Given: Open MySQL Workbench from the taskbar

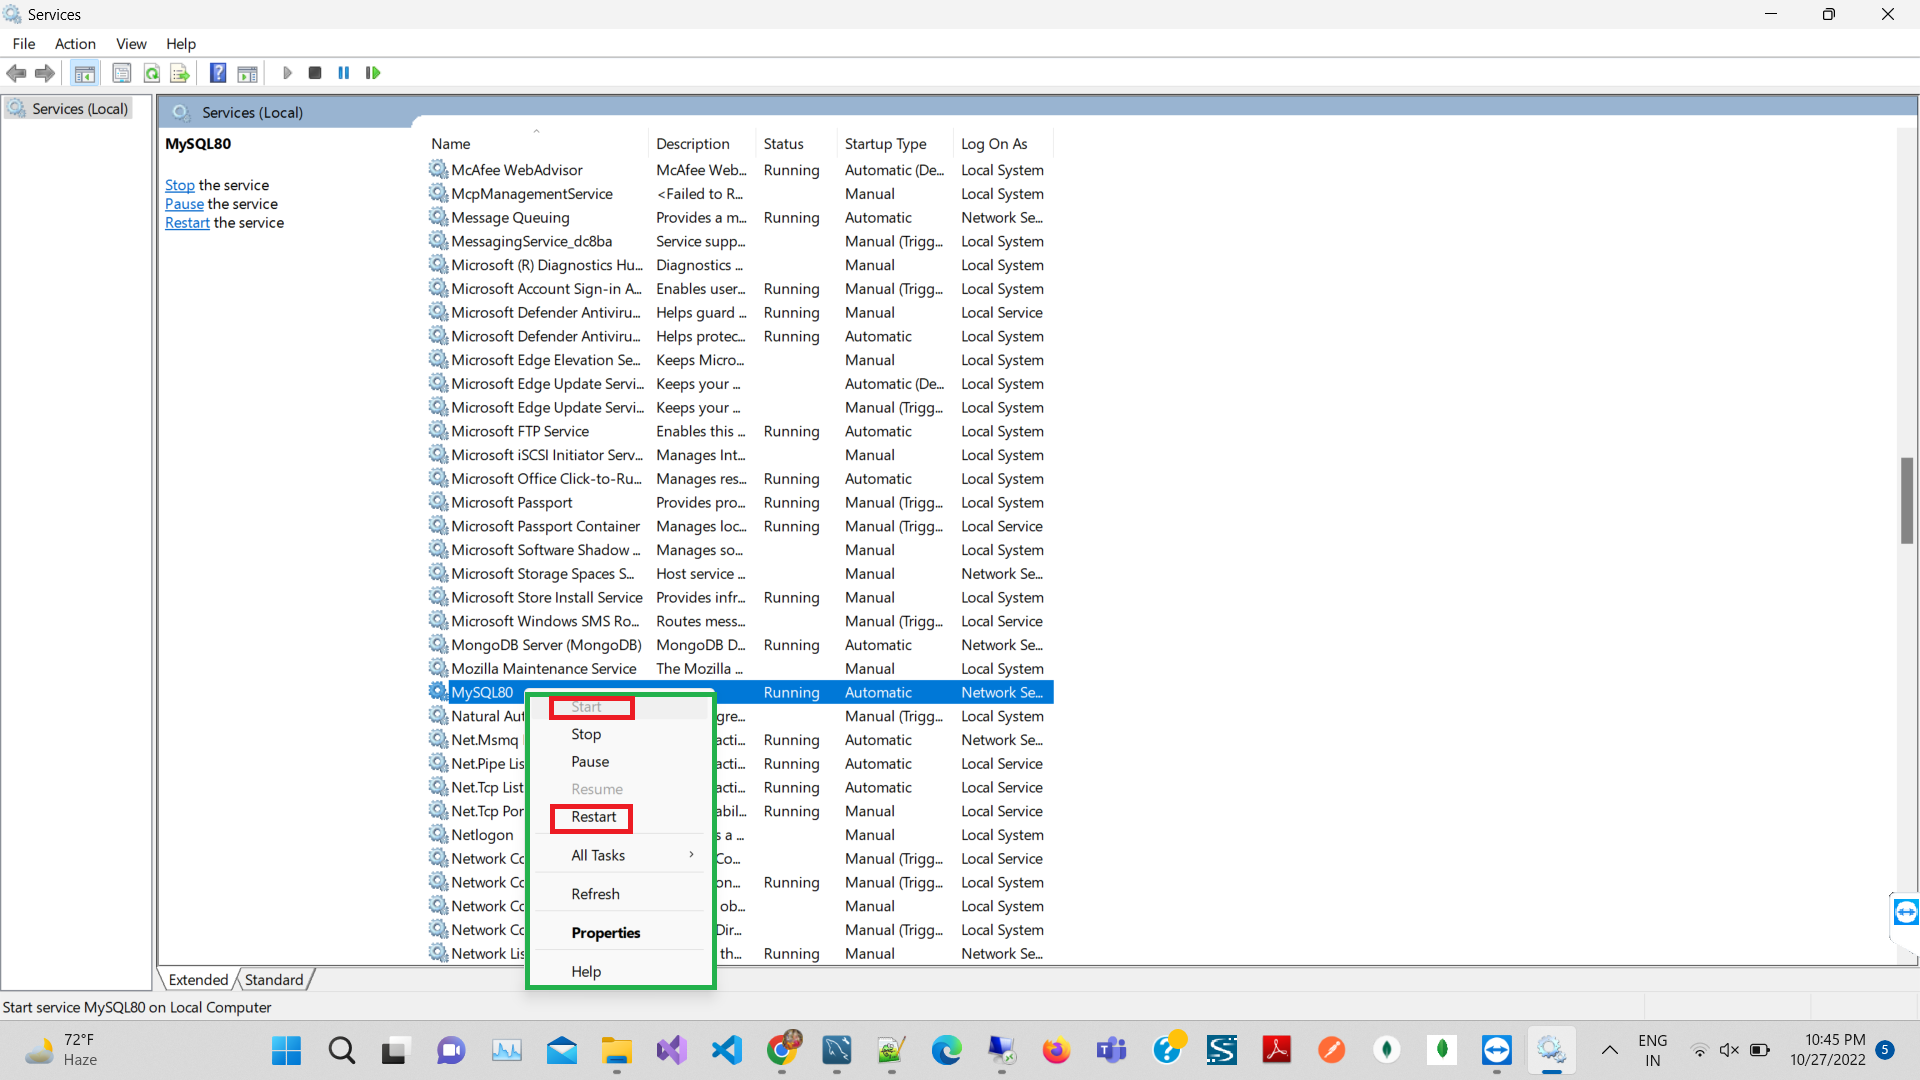Looking at the screenshot, I should click(x=836, y=1050).
